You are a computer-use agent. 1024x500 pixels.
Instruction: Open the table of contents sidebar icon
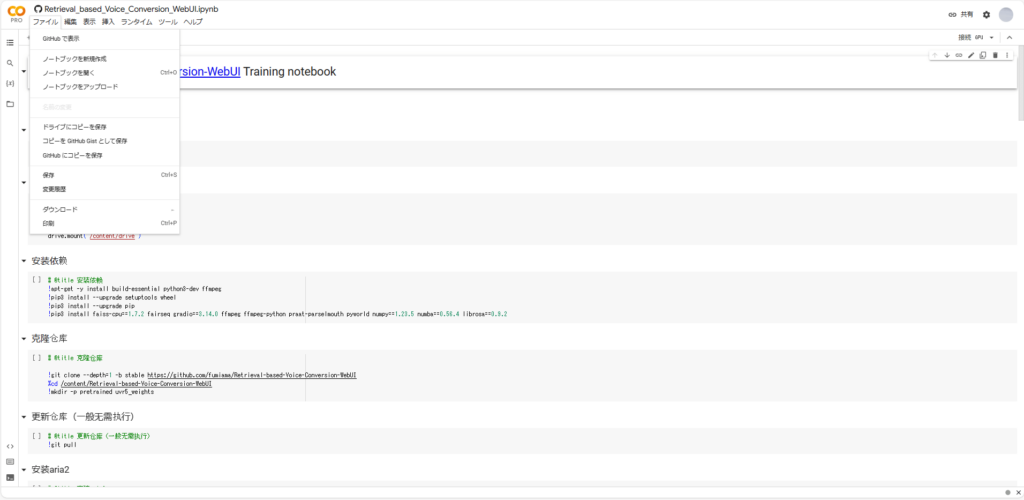click(x=10, y=42)
